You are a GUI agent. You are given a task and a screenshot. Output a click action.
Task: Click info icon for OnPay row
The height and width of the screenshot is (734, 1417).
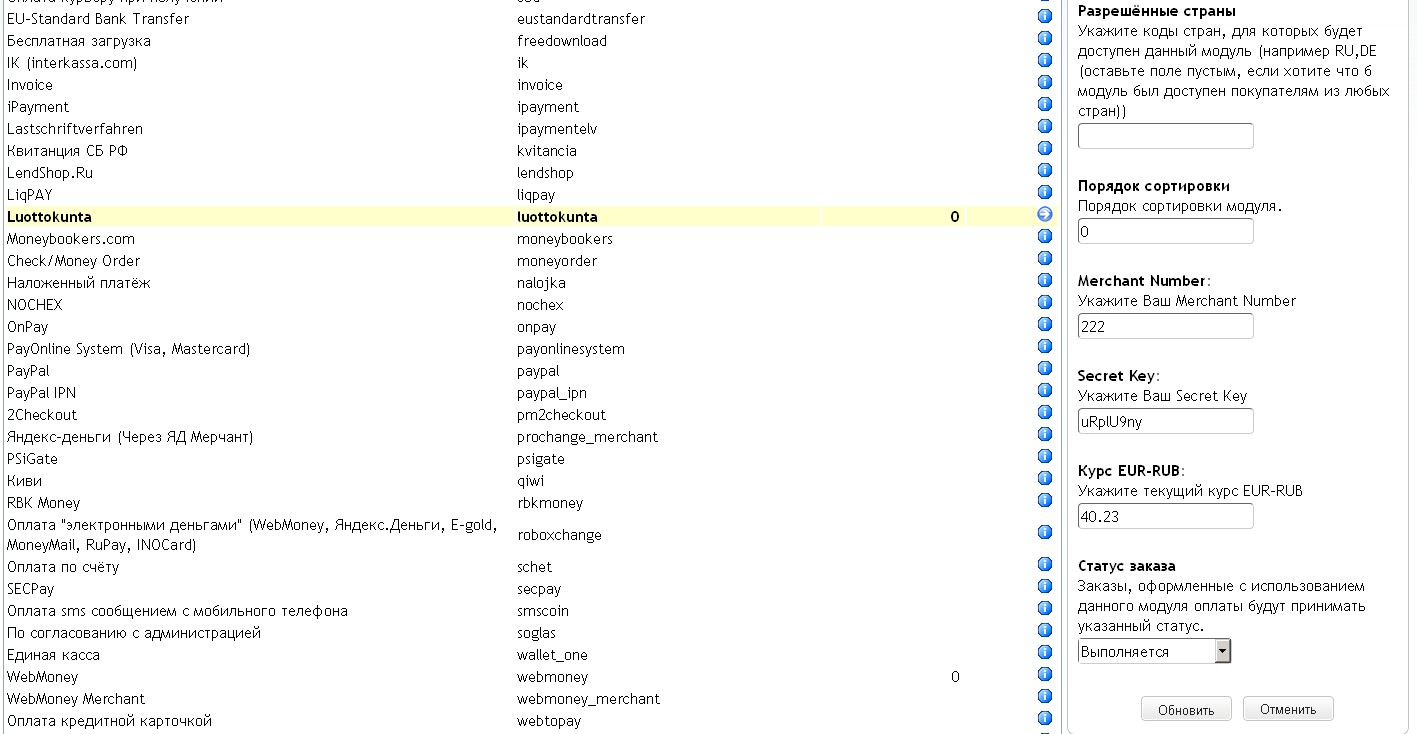(x=1045, y=324)
